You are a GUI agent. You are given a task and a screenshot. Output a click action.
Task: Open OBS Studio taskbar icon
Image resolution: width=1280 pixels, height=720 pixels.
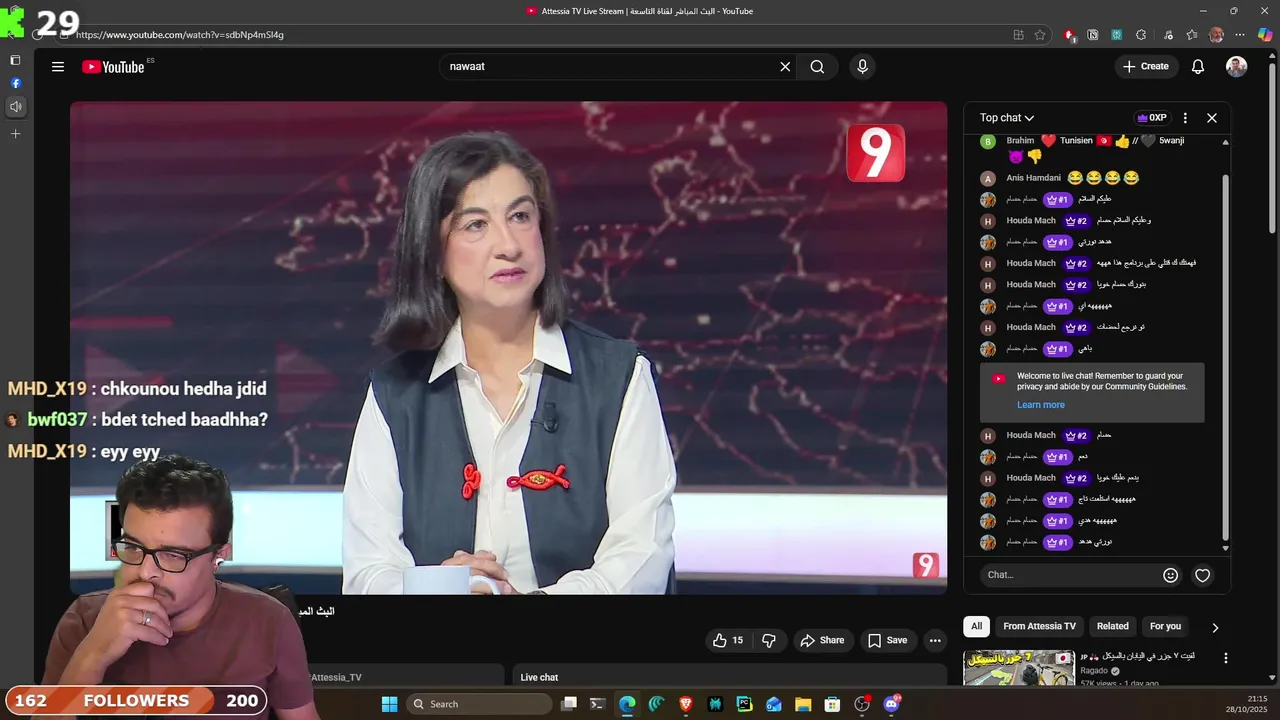[862, 704]
